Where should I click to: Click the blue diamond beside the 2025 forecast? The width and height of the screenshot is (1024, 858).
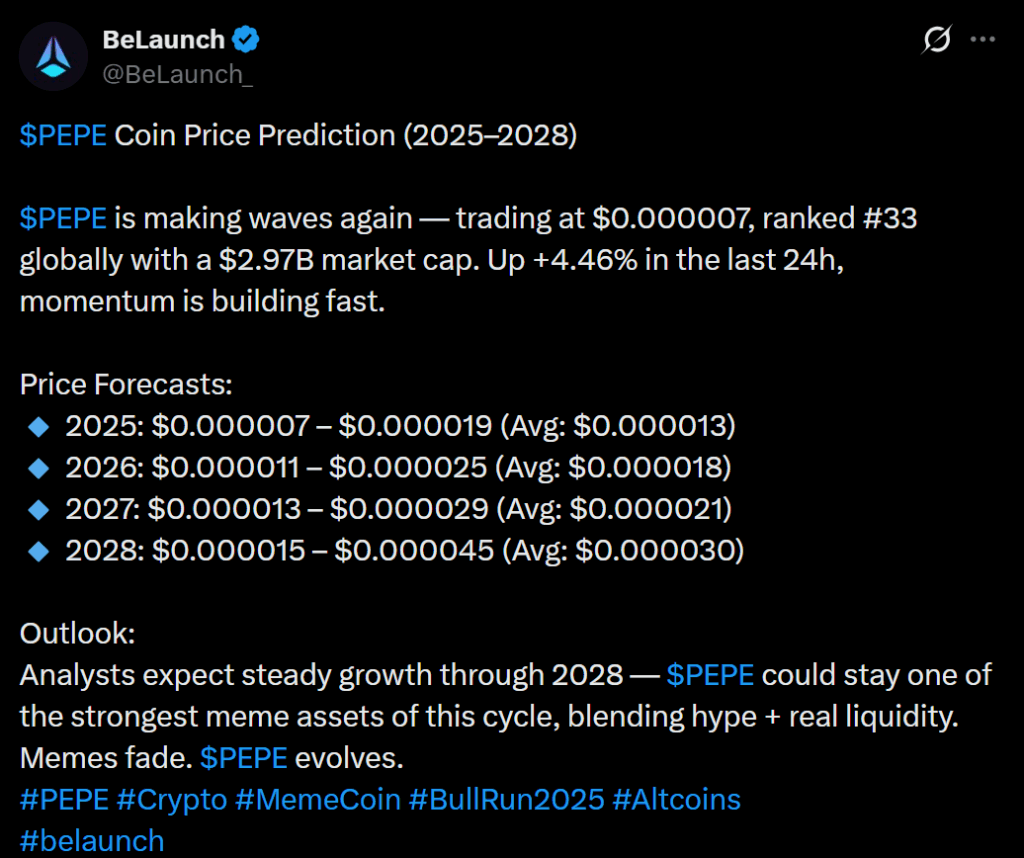click(39, 427)
